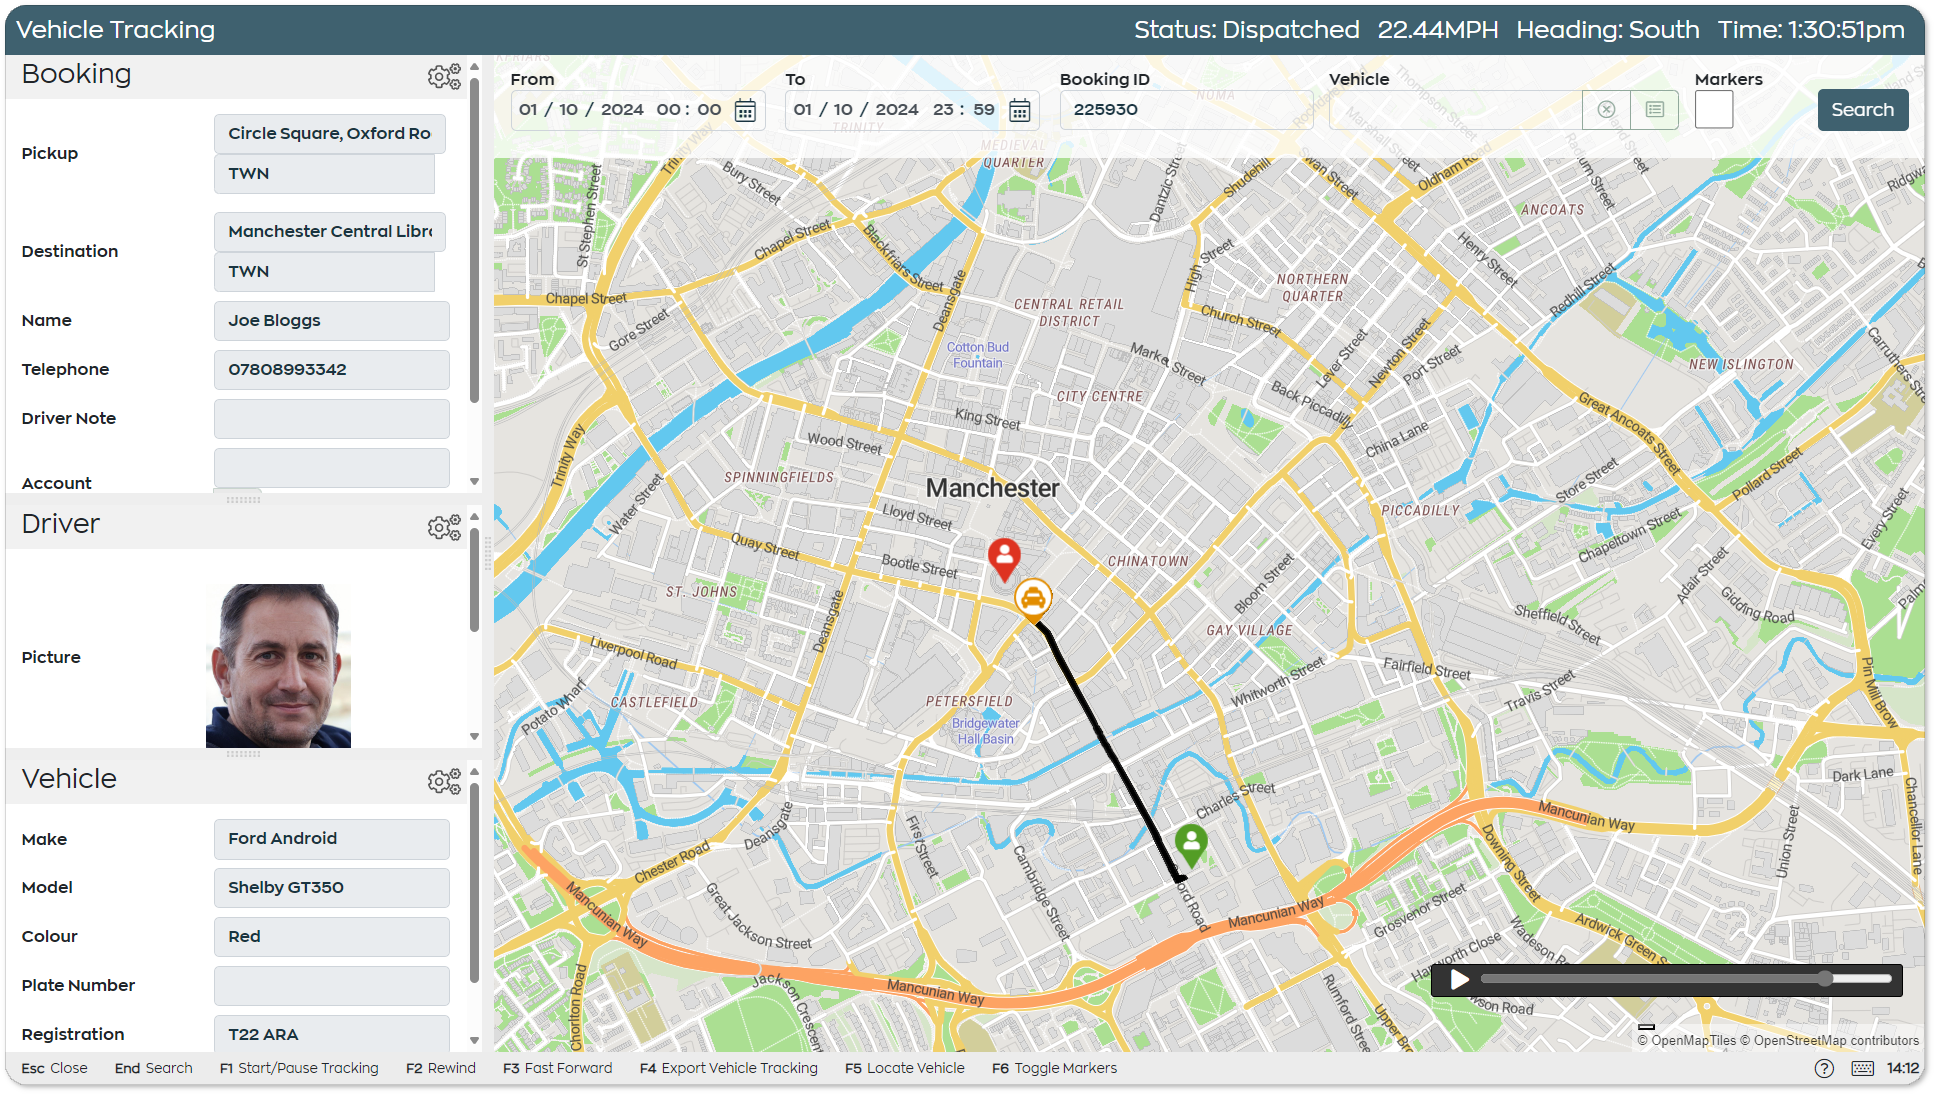Click the vehicle Make field
The image size is (1935, 1095).
332,839
